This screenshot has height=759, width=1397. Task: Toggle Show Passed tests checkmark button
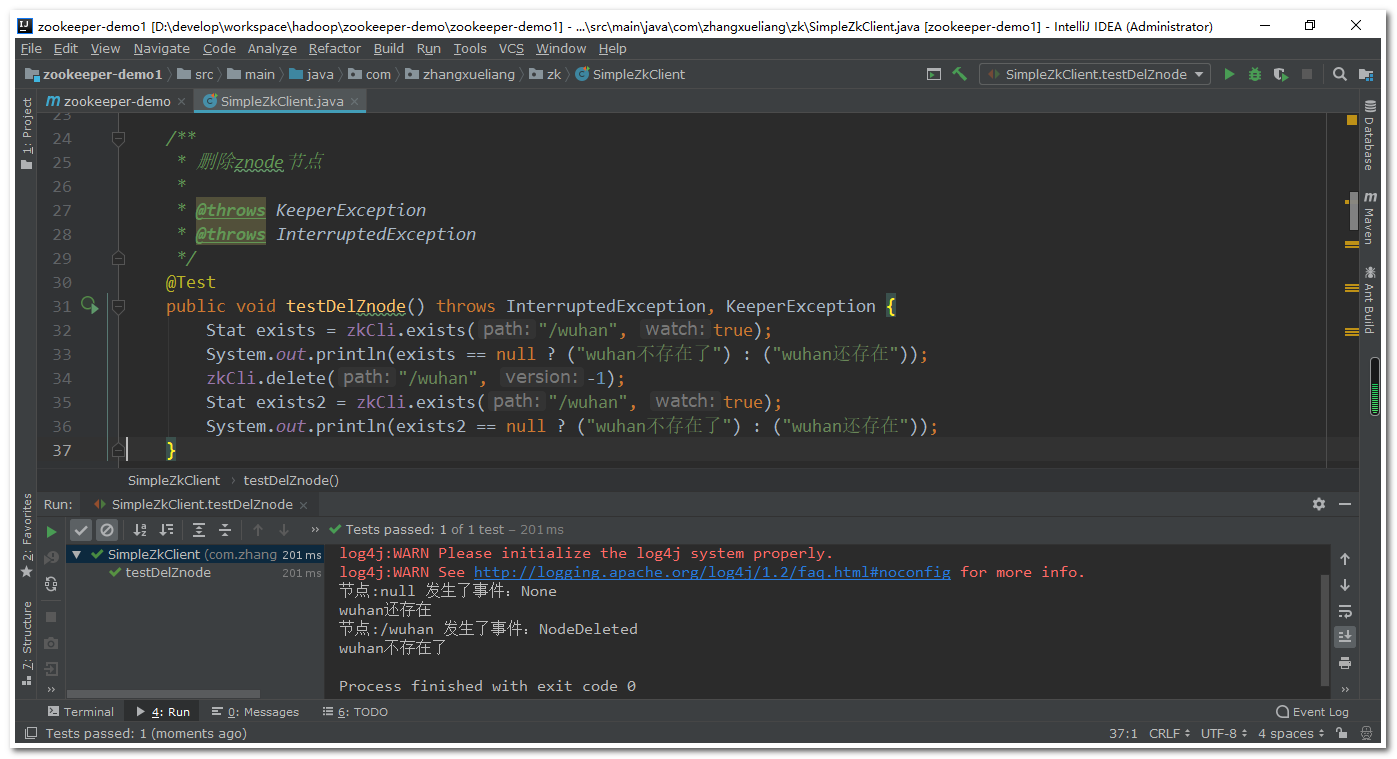click(81, 530)
